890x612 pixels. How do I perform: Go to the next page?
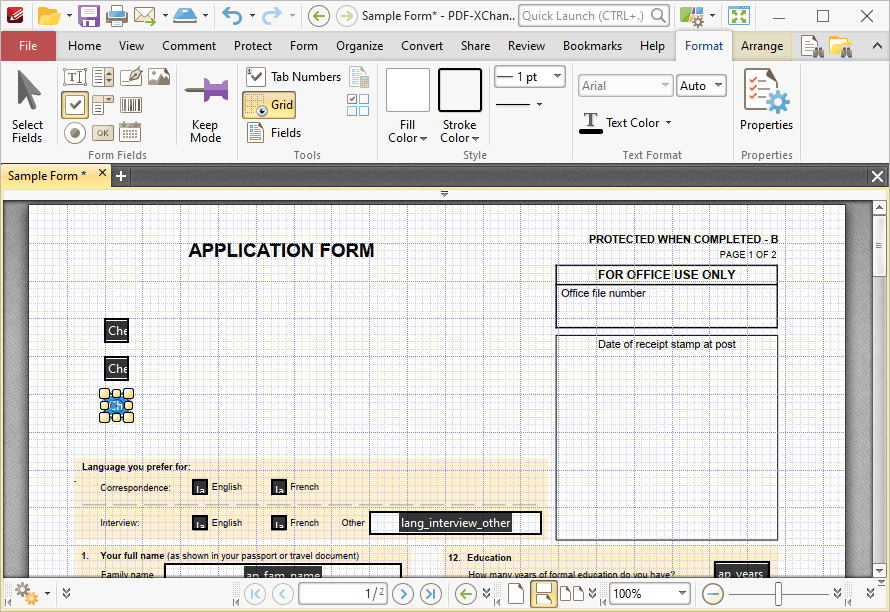click(403, 594)
